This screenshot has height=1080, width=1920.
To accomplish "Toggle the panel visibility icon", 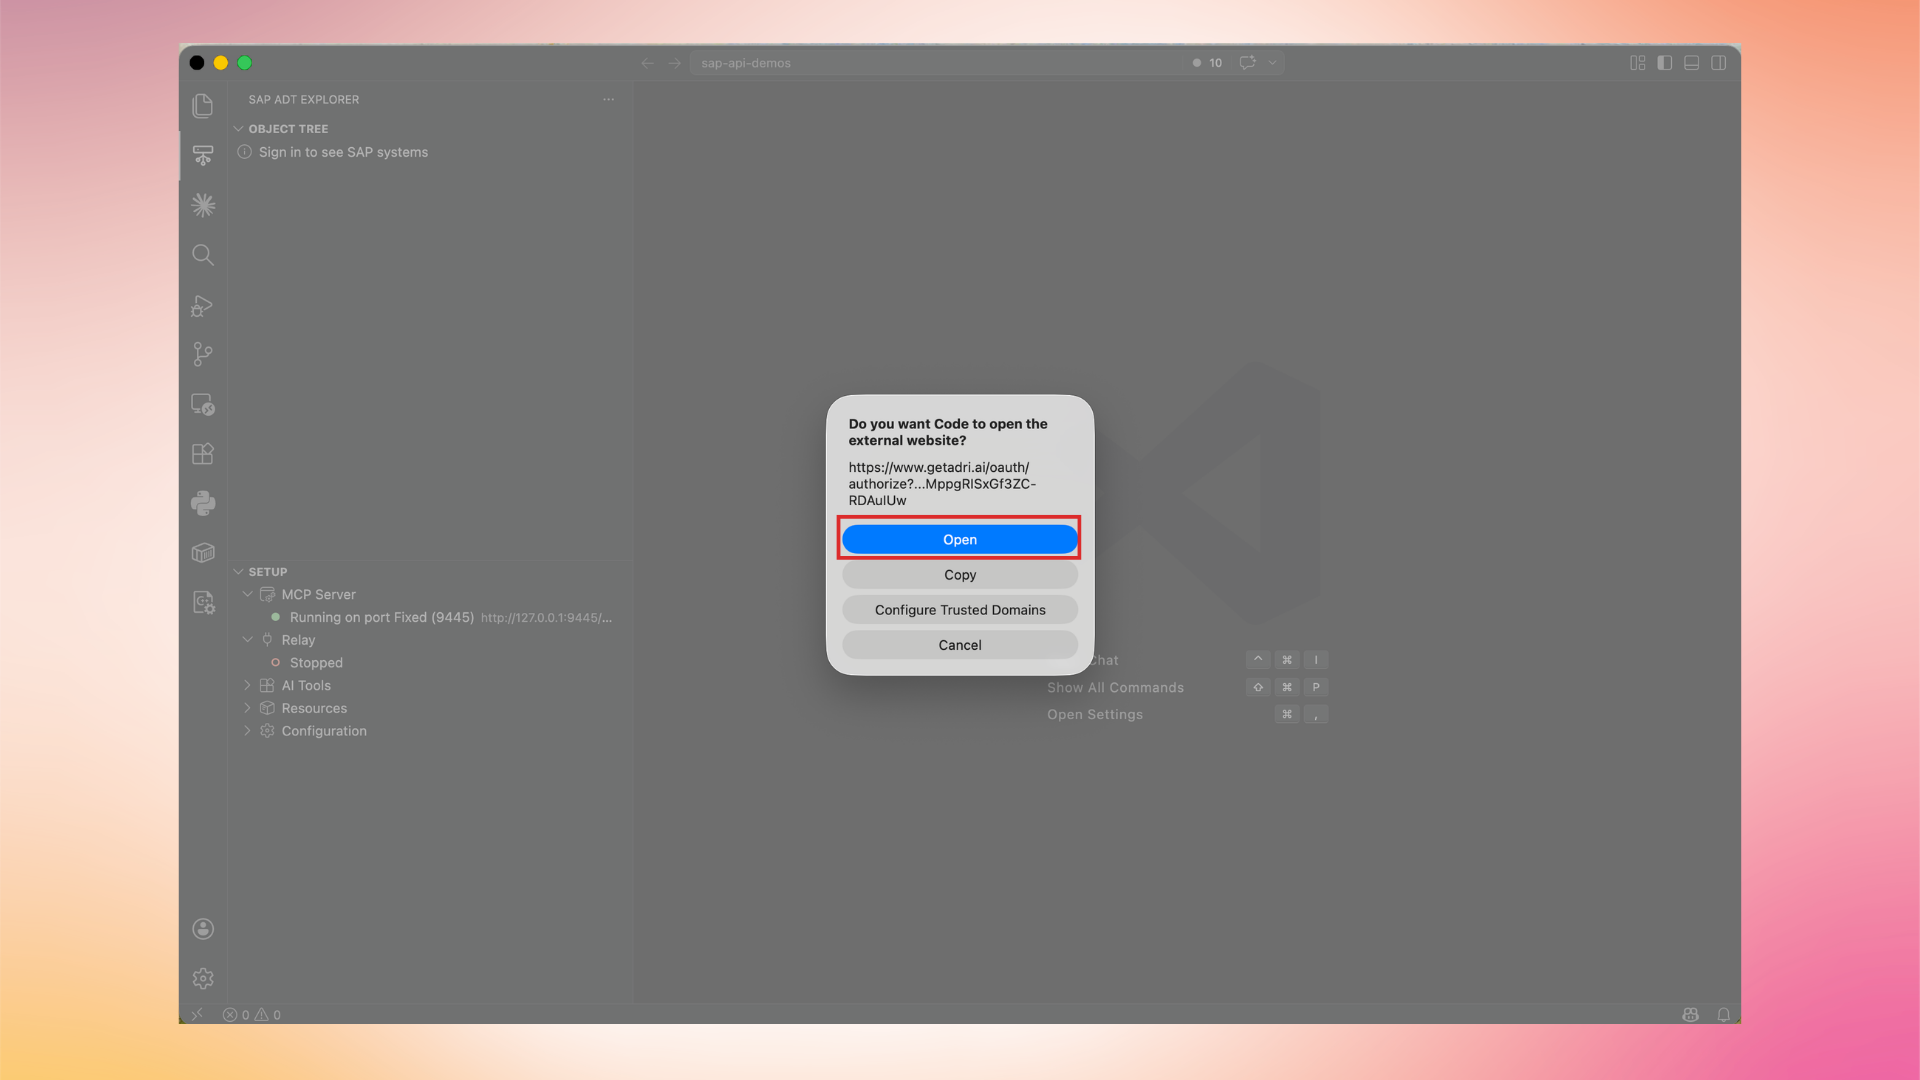I will (1691, 62).
